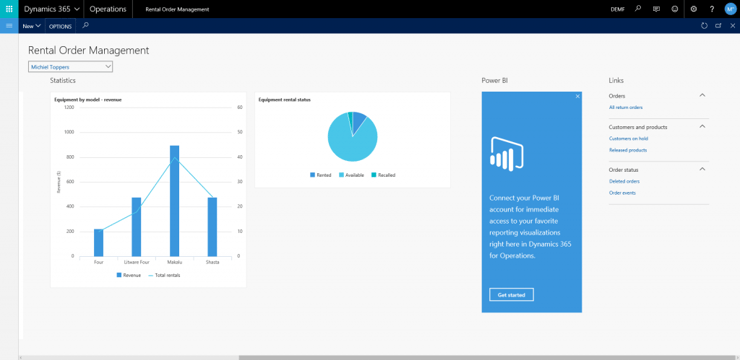740x360 pixels.
Task: Open Deleted orders link
Action: point(624,181)
